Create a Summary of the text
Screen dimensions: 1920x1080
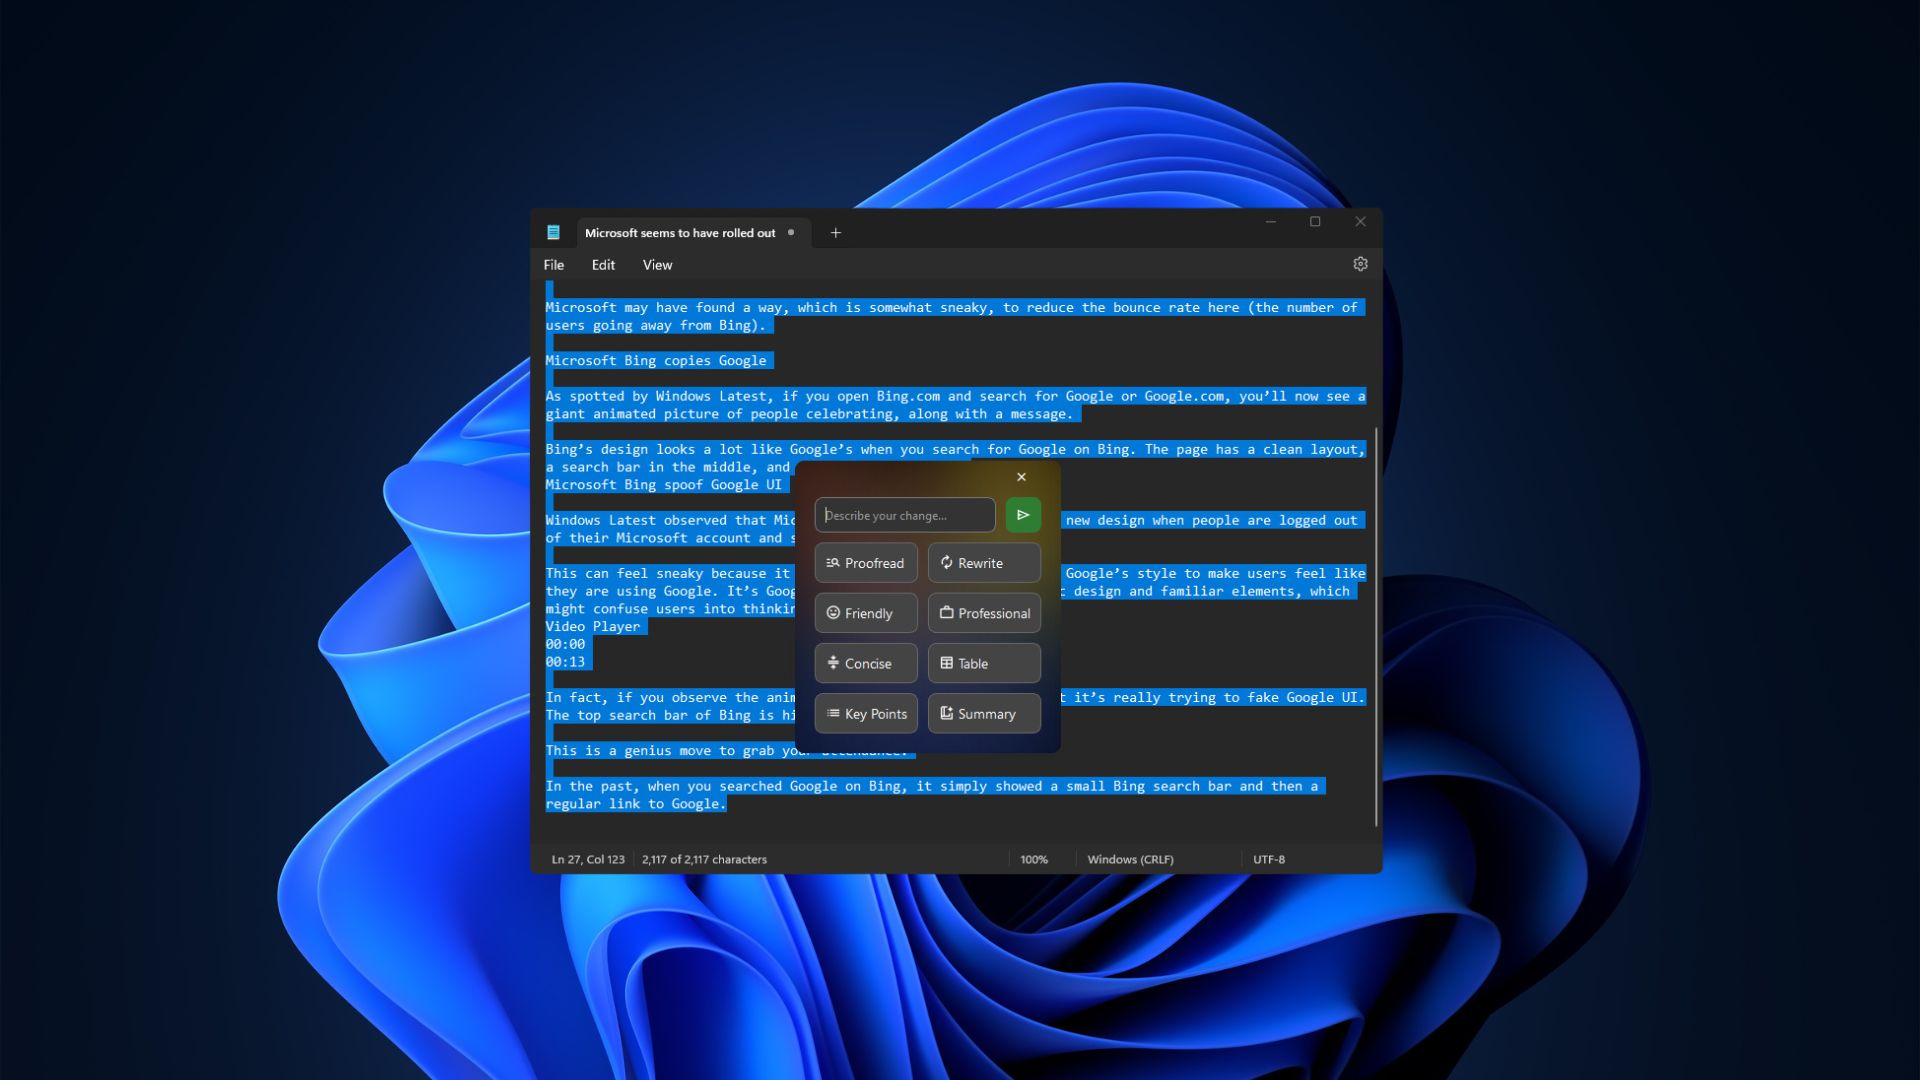(x=983, y=714)
